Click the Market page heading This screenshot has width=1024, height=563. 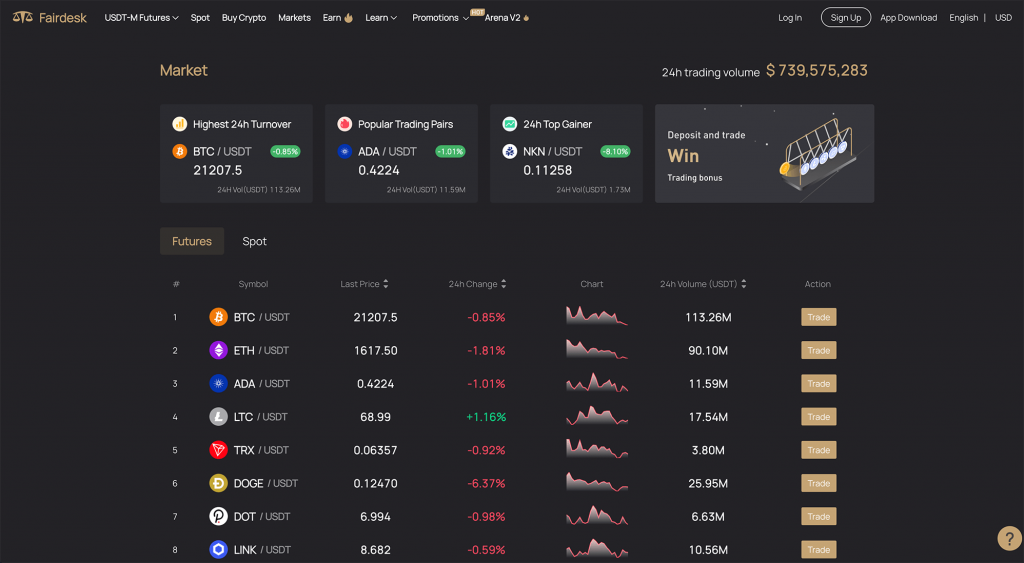pos(184,70)
